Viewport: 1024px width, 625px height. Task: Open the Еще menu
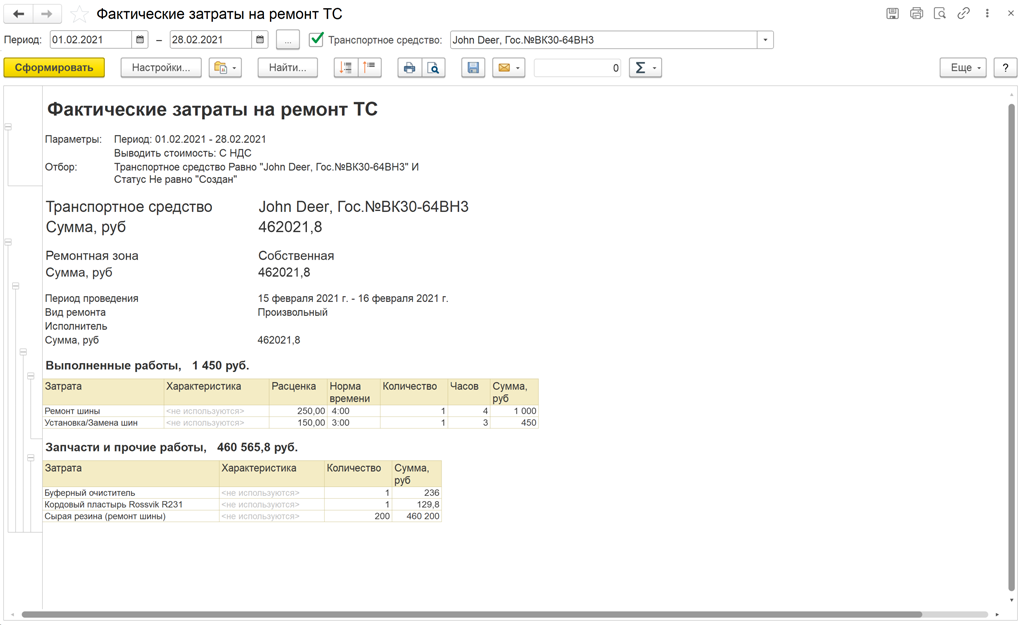[x=962, y=68]
